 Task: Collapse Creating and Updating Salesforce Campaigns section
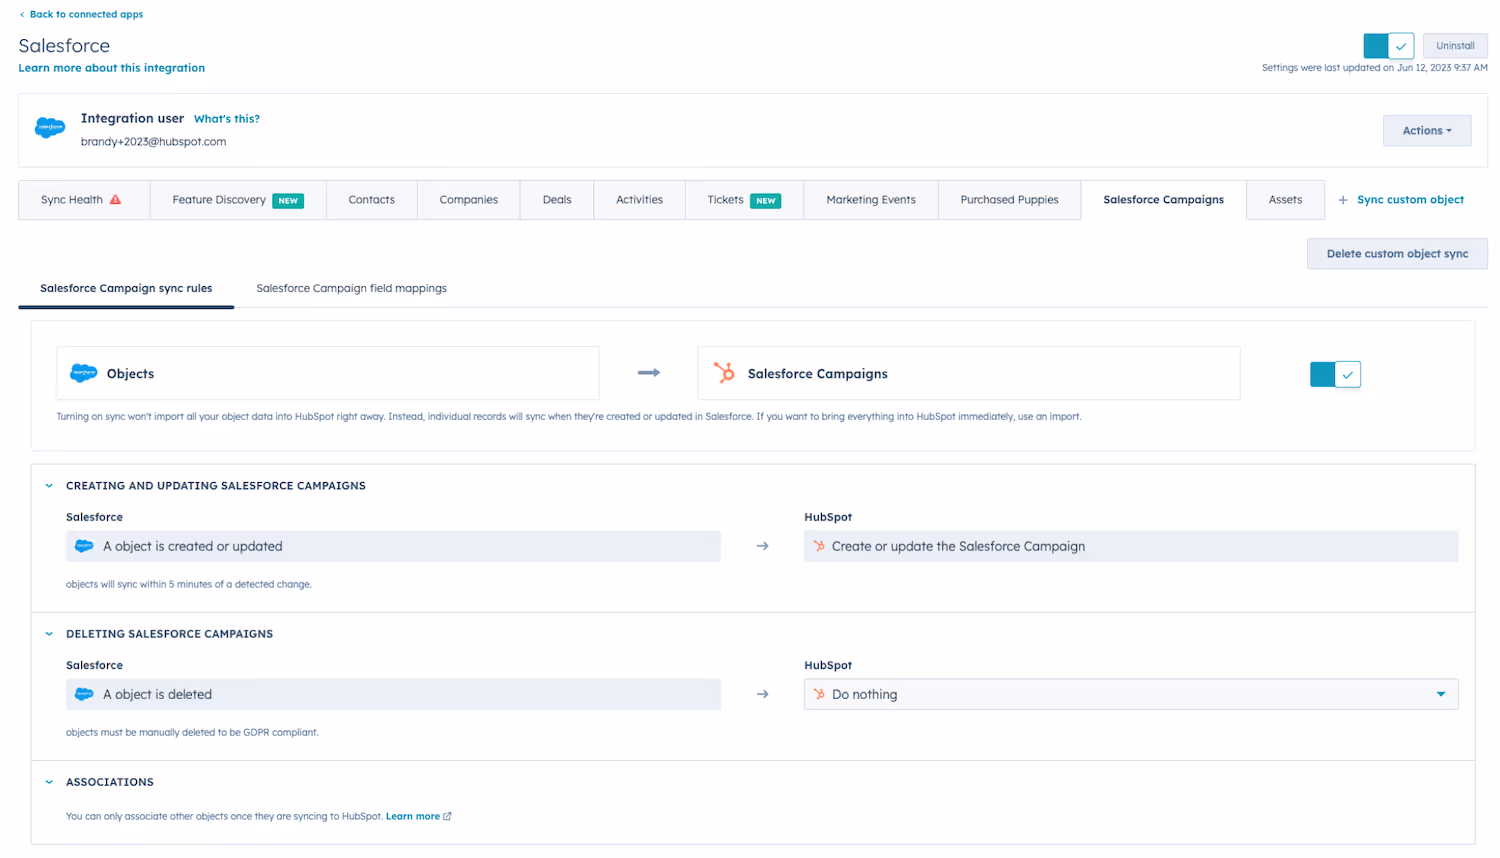(49, 486)
